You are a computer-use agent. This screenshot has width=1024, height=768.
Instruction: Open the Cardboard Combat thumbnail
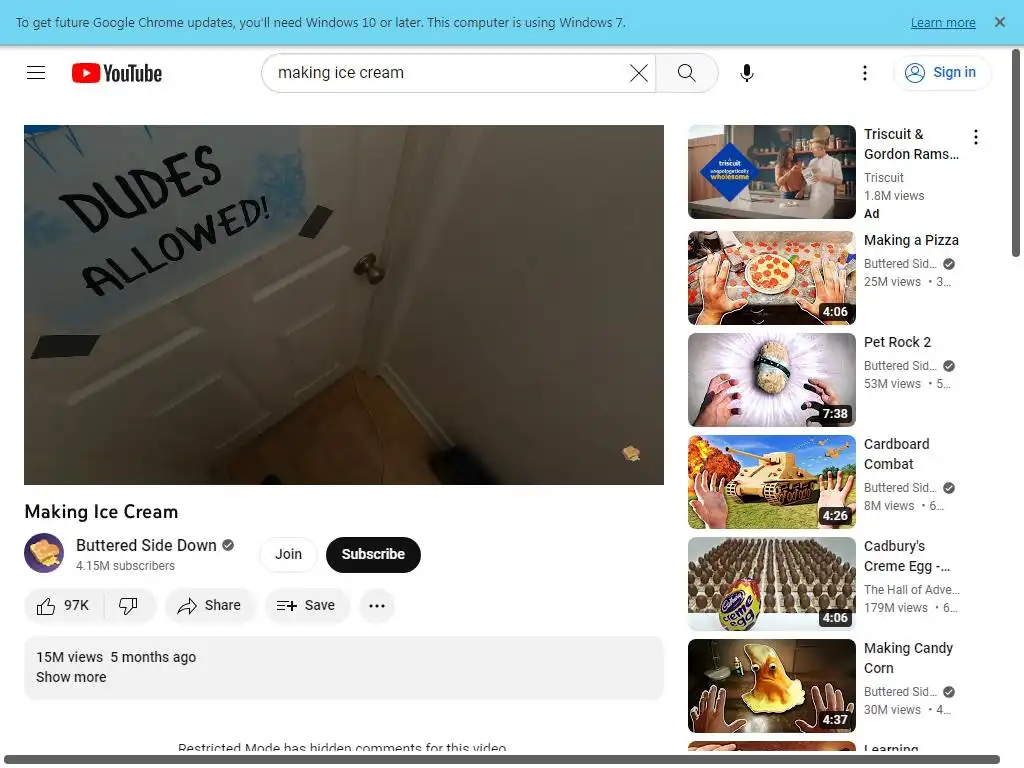[771, 482]
